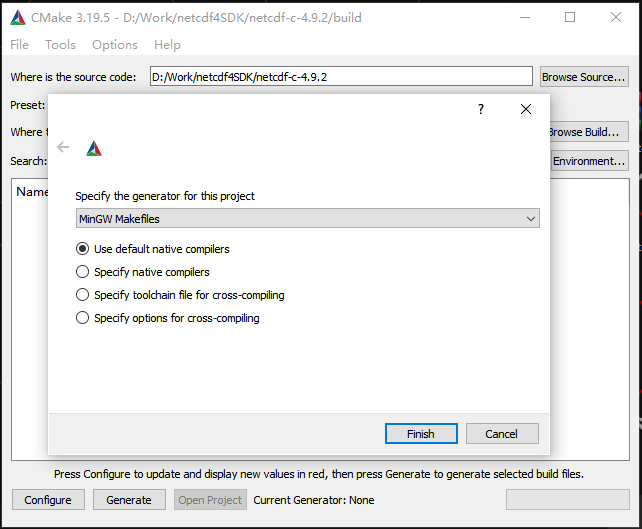
Task: Click 'Specify the generator for this project' label
Action: (165, 196)
